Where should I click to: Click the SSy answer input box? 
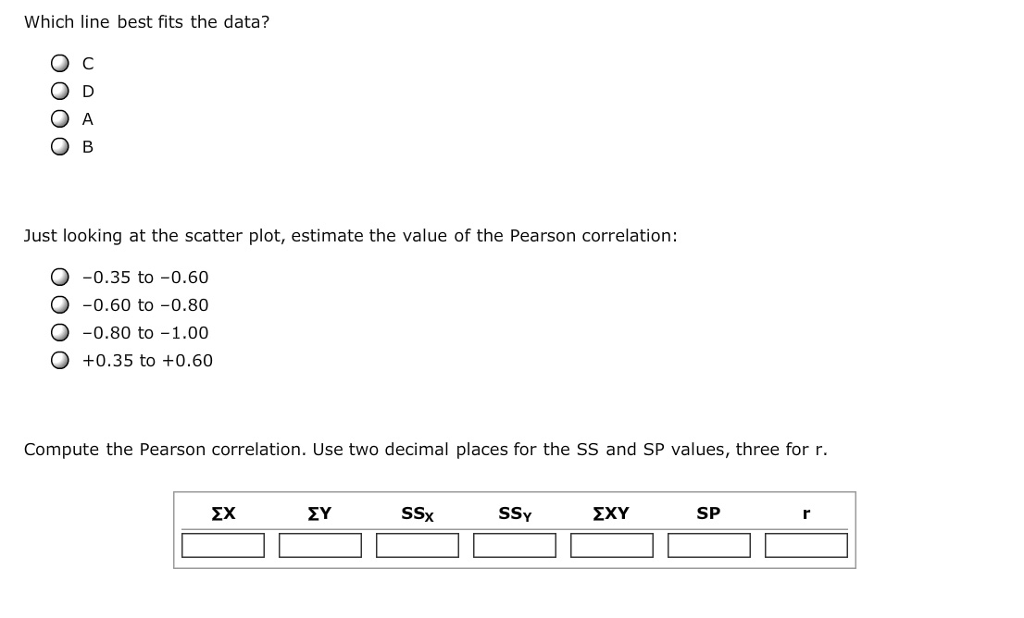(x=514, y=545)
